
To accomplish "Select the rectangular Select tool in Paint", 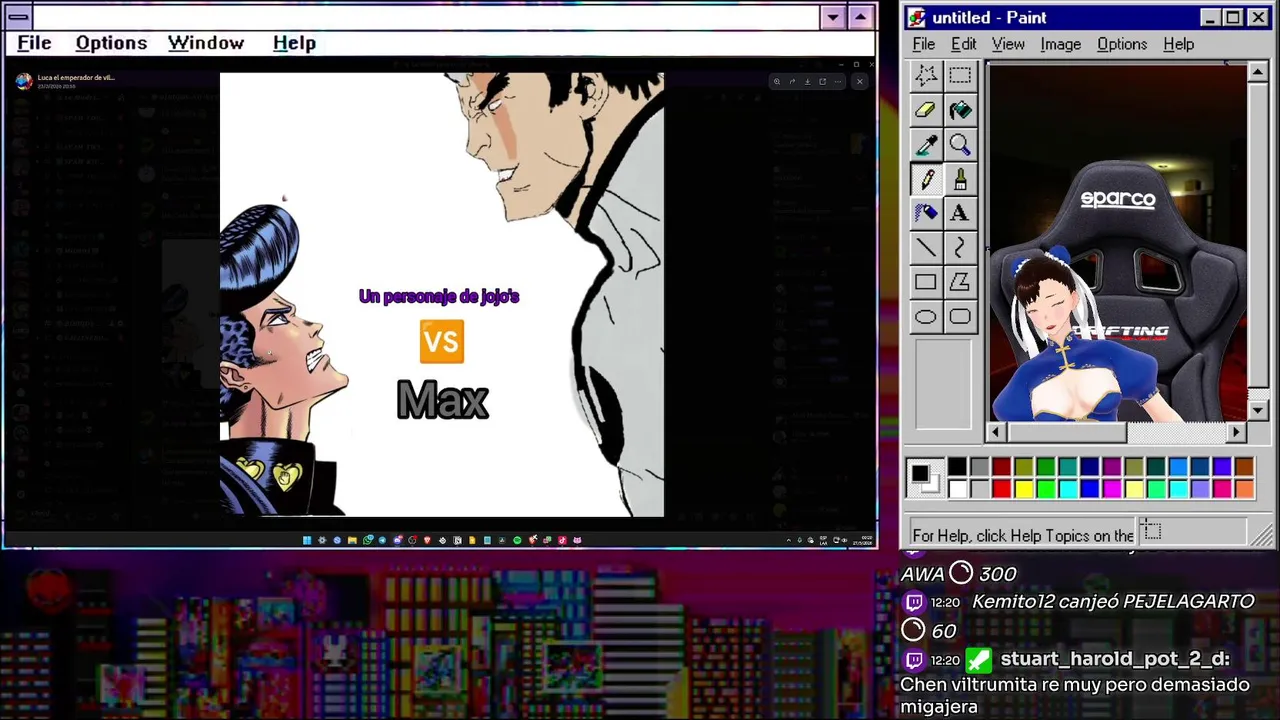I will (960, 76).
